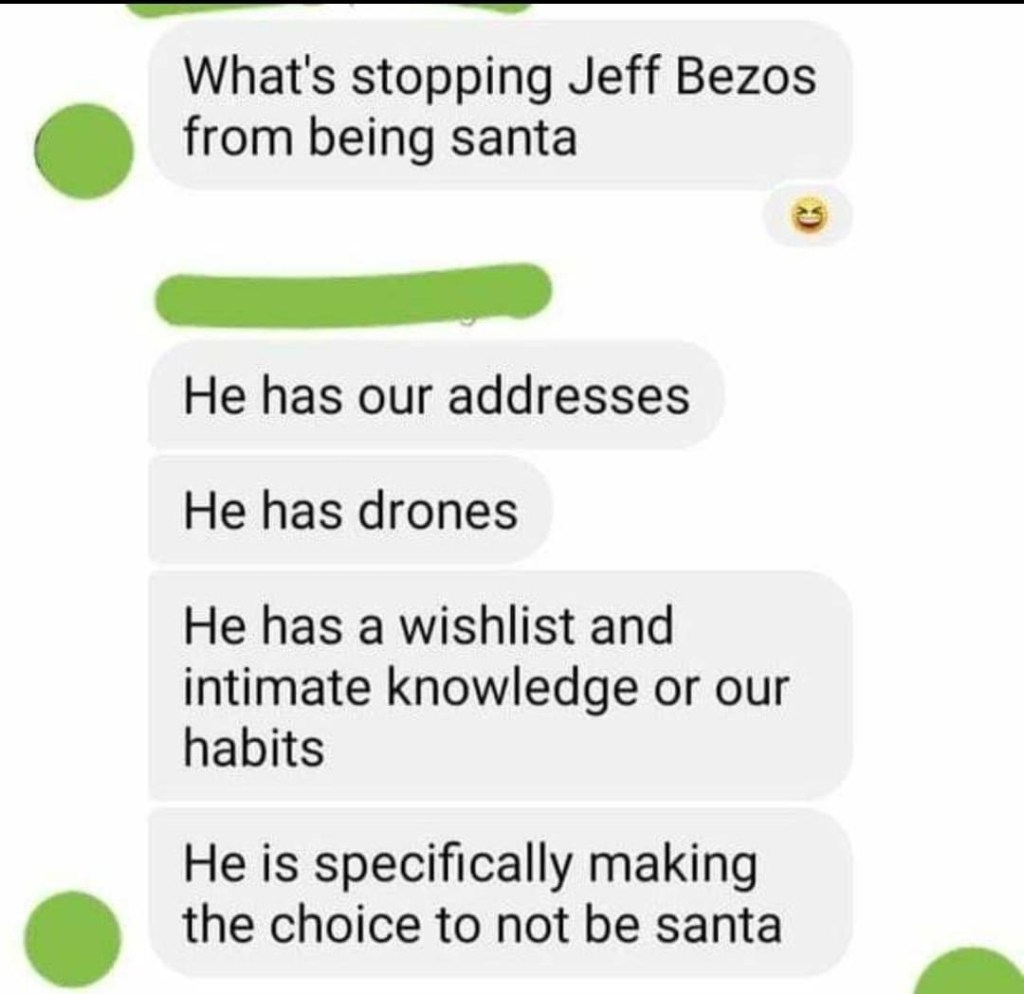Click the word 'habits'
Viewport: 1024px width, 994px height.
[253, 747]
